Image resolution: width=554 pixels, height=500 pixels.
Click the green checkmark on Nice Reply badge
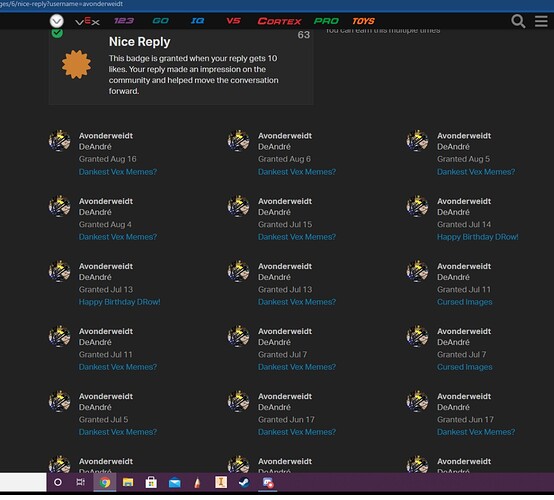point(57,33)
